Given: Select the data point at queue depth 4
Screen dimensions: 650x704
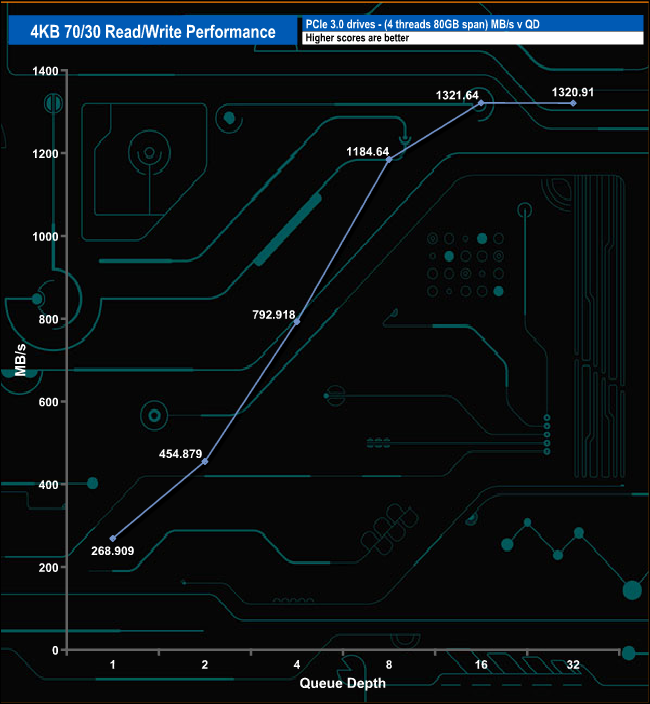Looking at the screenshot, I should point(297,321).
